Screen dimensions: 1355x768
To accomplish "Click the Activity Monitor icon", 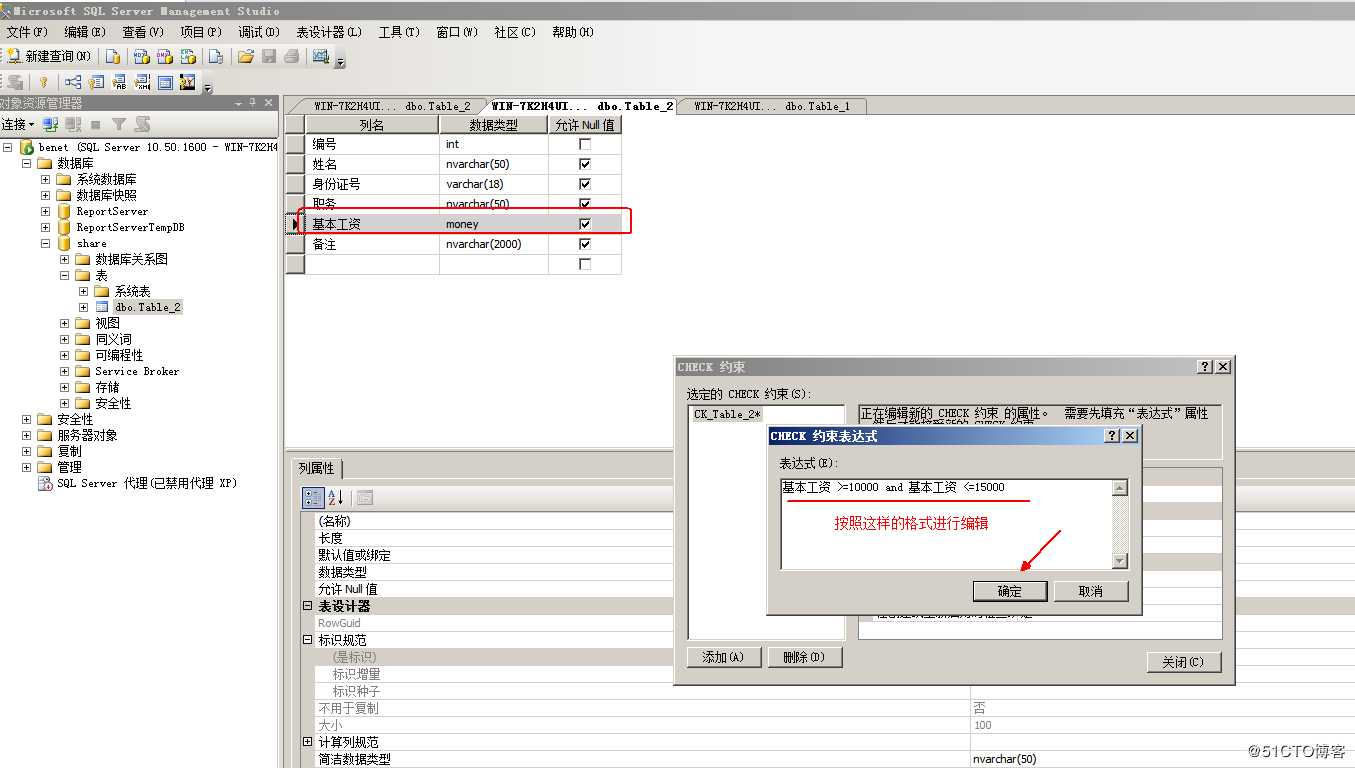I will click(321, 57).
